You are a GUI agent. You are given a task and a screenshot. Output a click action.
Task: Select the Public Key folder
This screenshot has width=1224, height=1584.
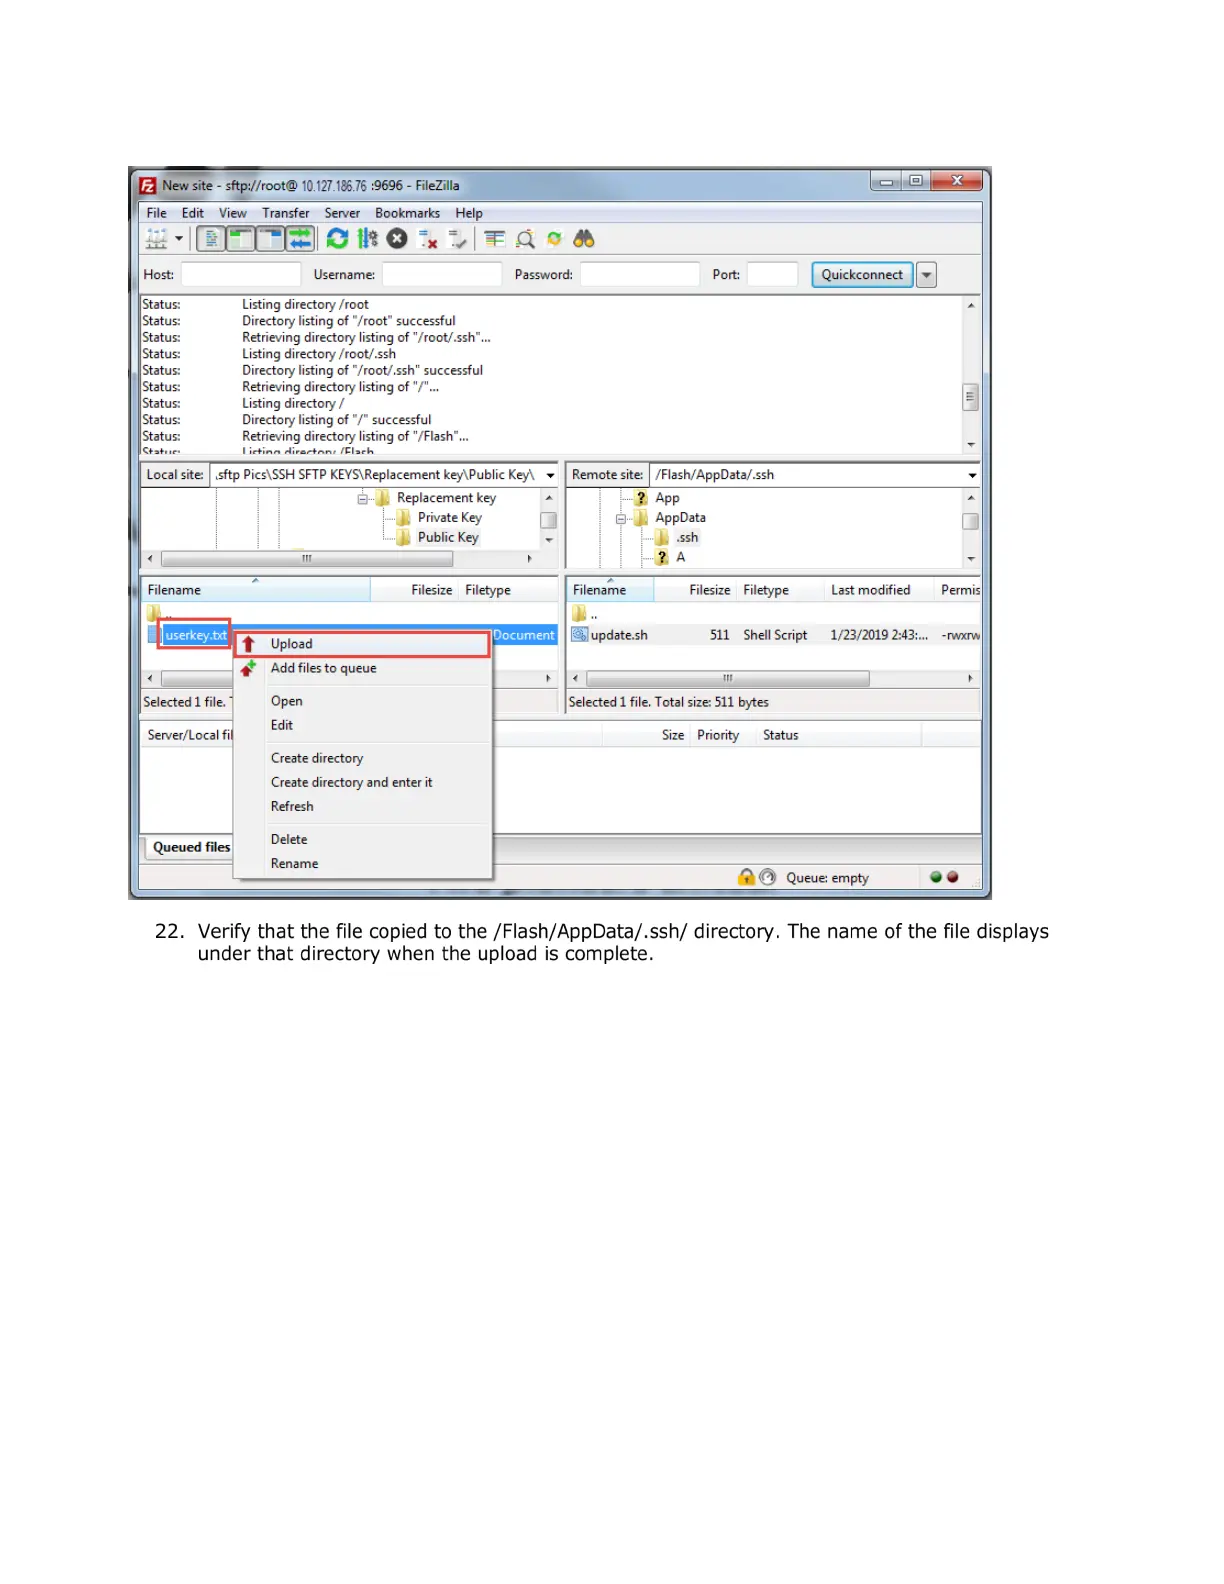click(448, 538)
